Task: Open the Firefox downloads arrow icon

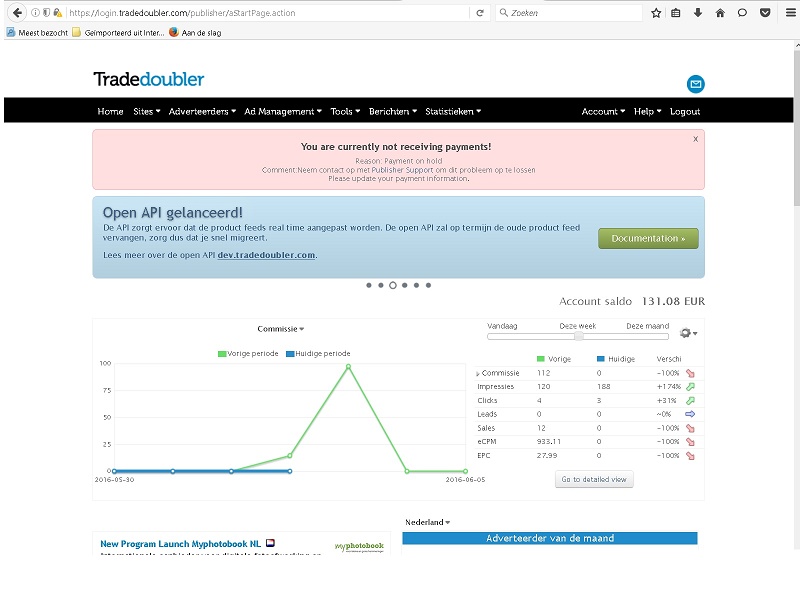Action: [698, 13]
